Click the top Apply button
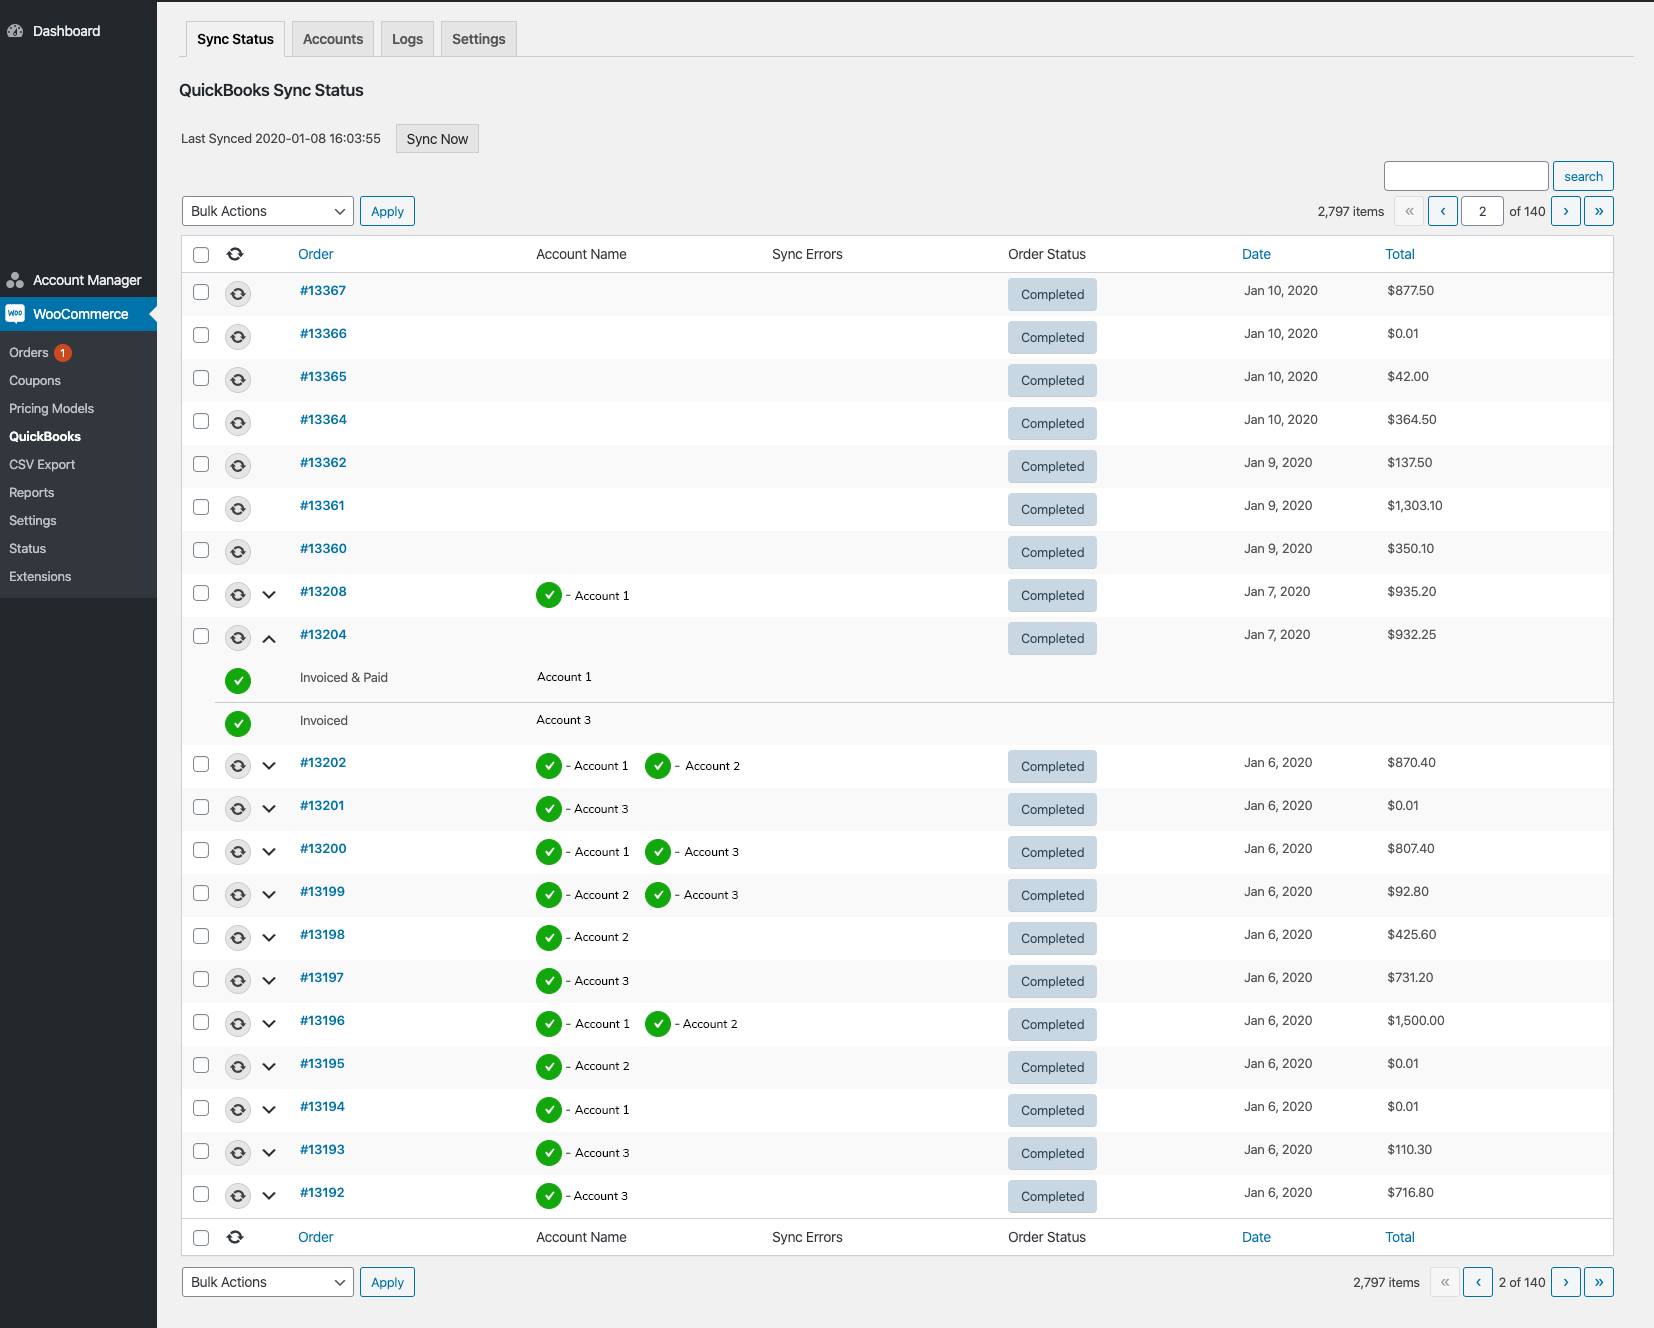The image size is (1654, 1328). (387, 211)
